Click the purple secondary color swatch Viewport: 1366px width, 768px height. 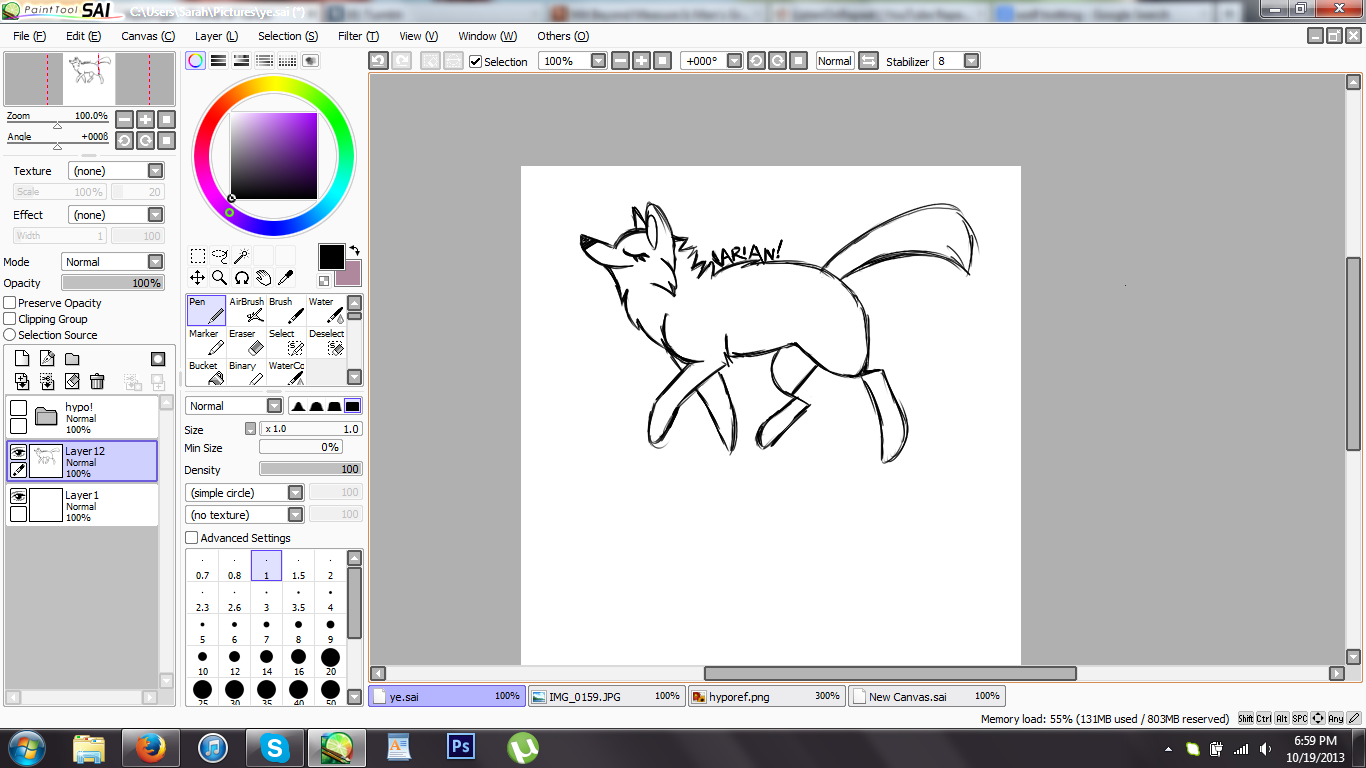tap(349, 273)
